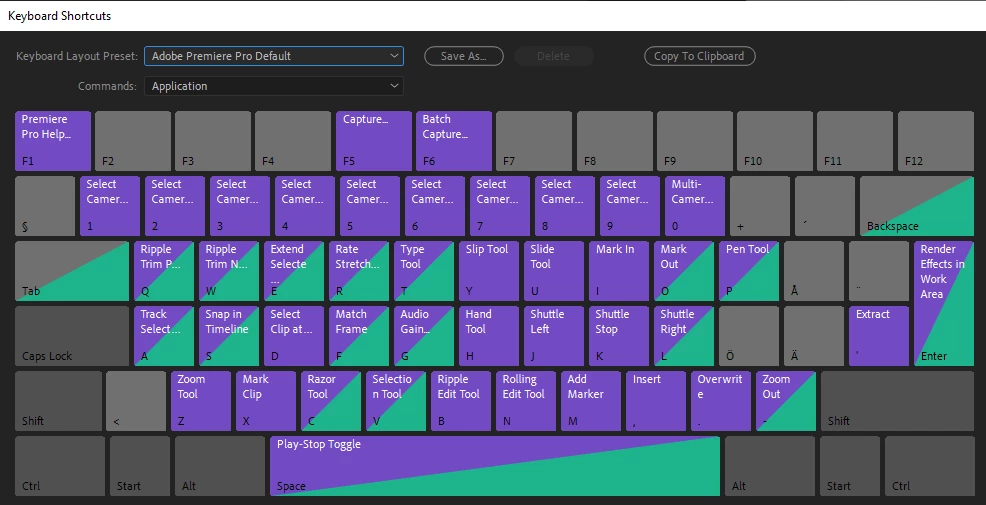986x505 pixels.
Task: Click the right Alt modifier key
Action: (x=770, y=466)
